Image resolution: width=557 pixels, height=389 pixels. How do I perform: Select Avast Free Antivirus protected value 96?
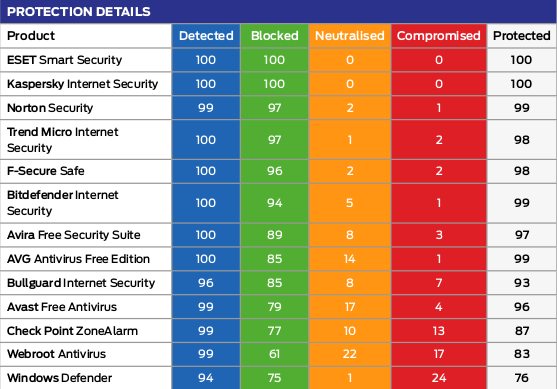tap(521, 307)
